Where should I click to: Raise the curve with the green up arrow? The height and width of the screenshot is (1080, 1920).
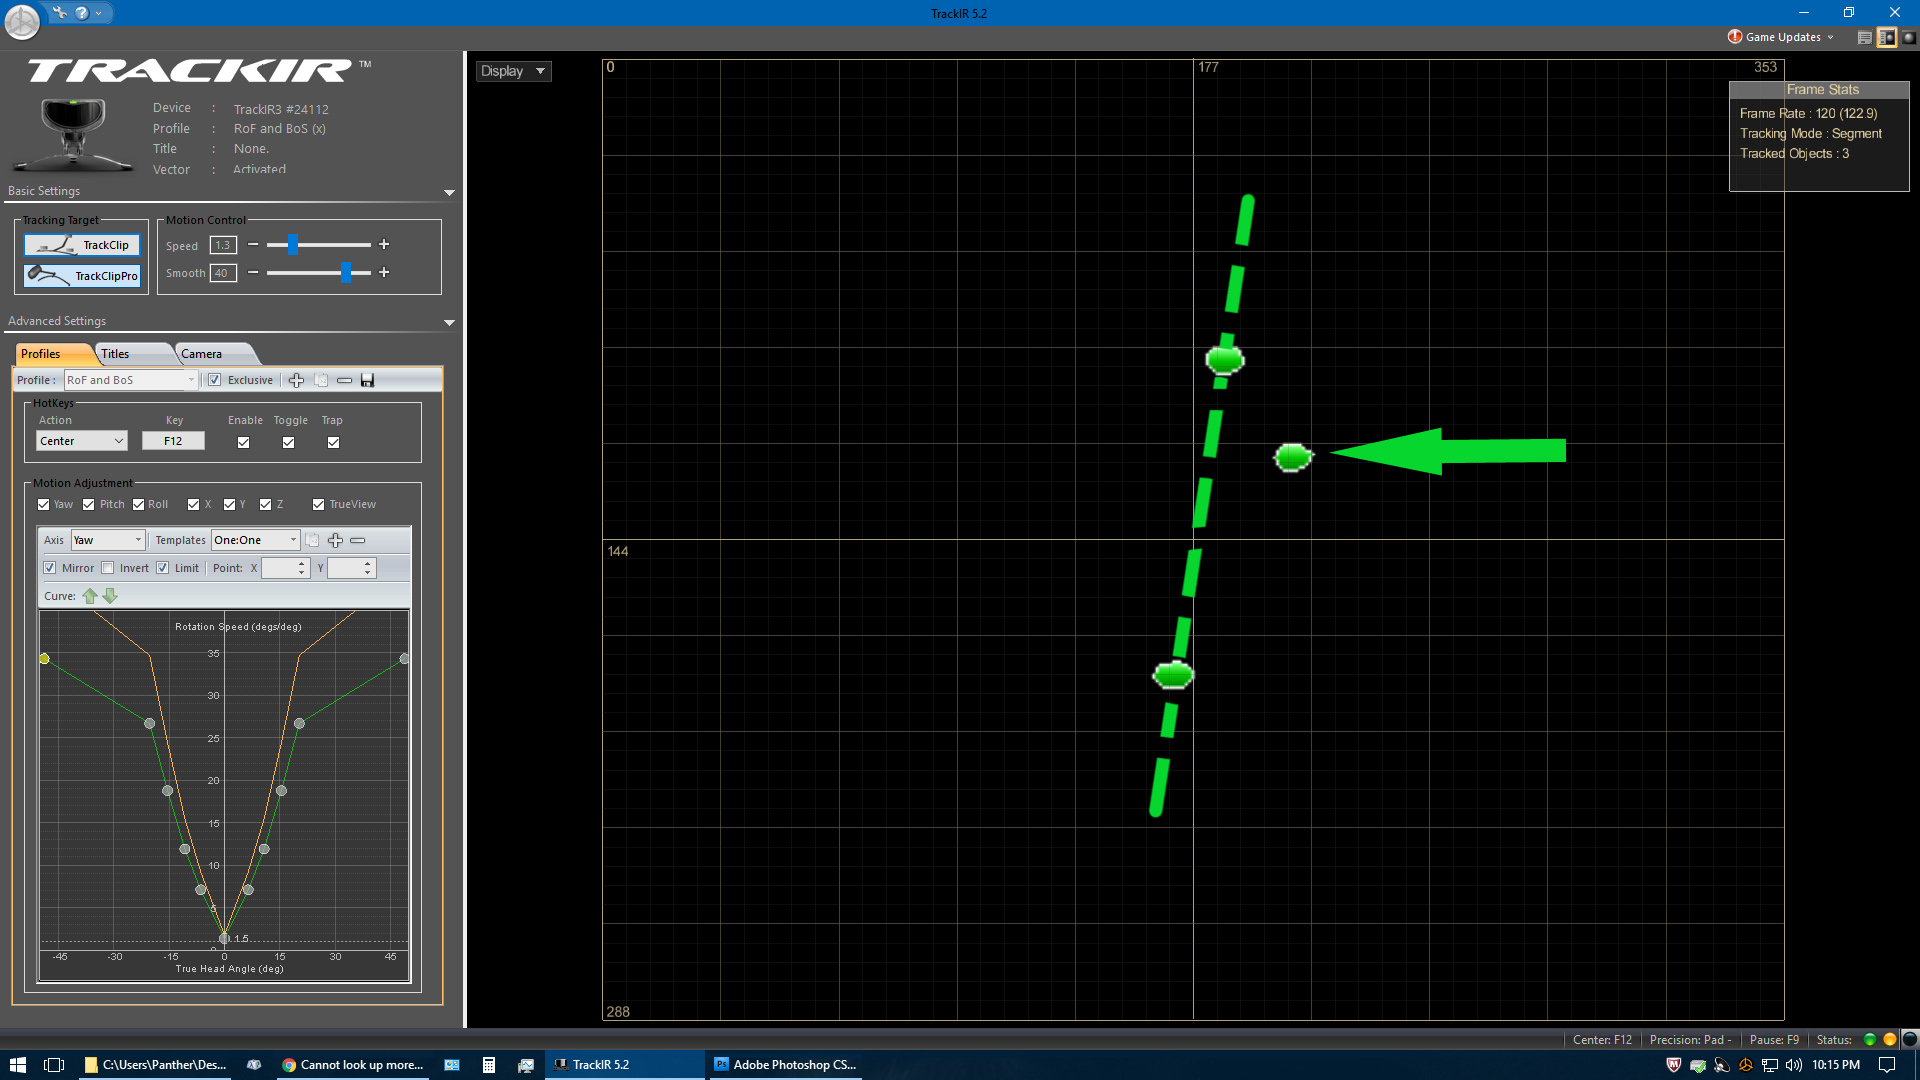tap(90, 596)
